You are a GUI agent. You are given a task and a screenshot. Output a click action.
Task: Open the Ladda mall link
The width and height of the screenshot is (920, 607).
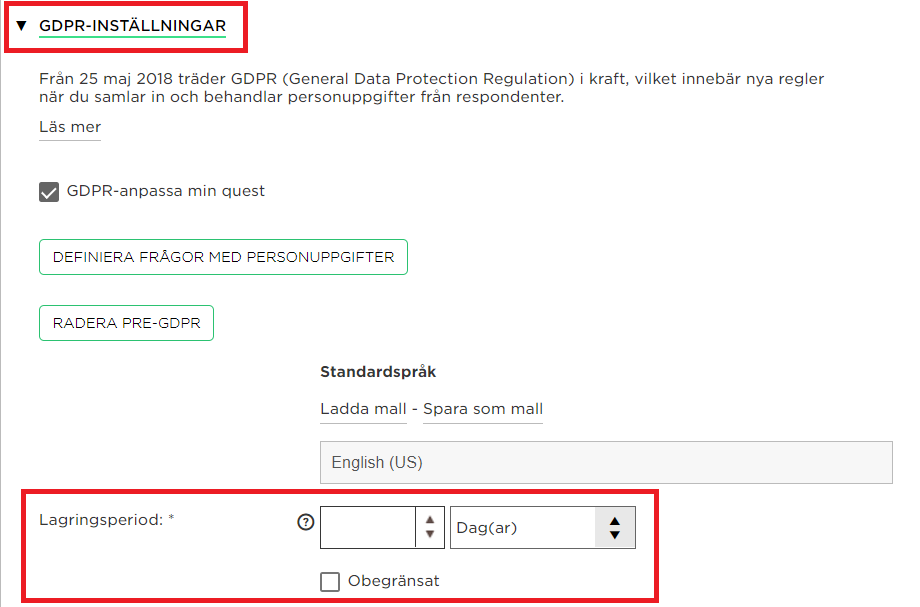click(x=363, y=409)
